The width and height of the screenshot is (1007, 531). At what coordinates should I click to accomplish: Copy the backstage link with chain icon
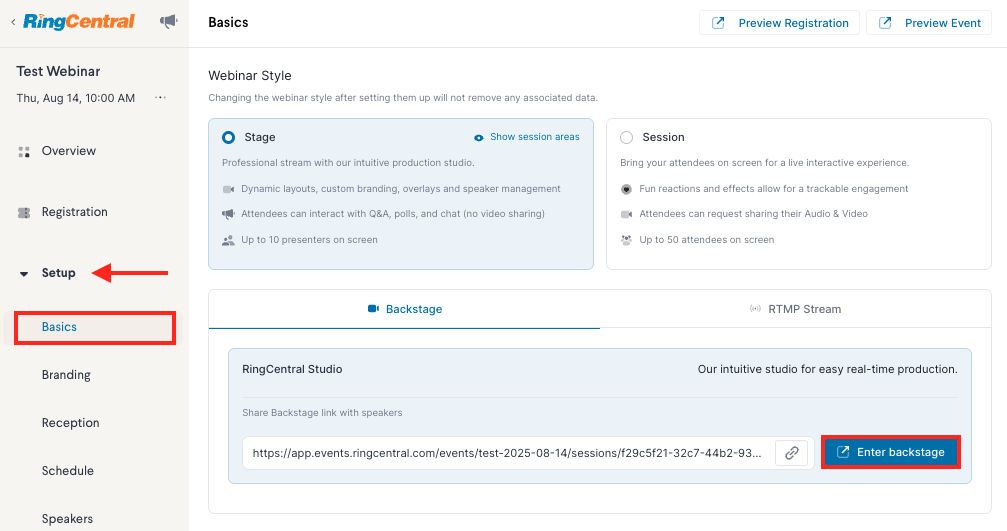pyautogui.click(x=791, y=453)
